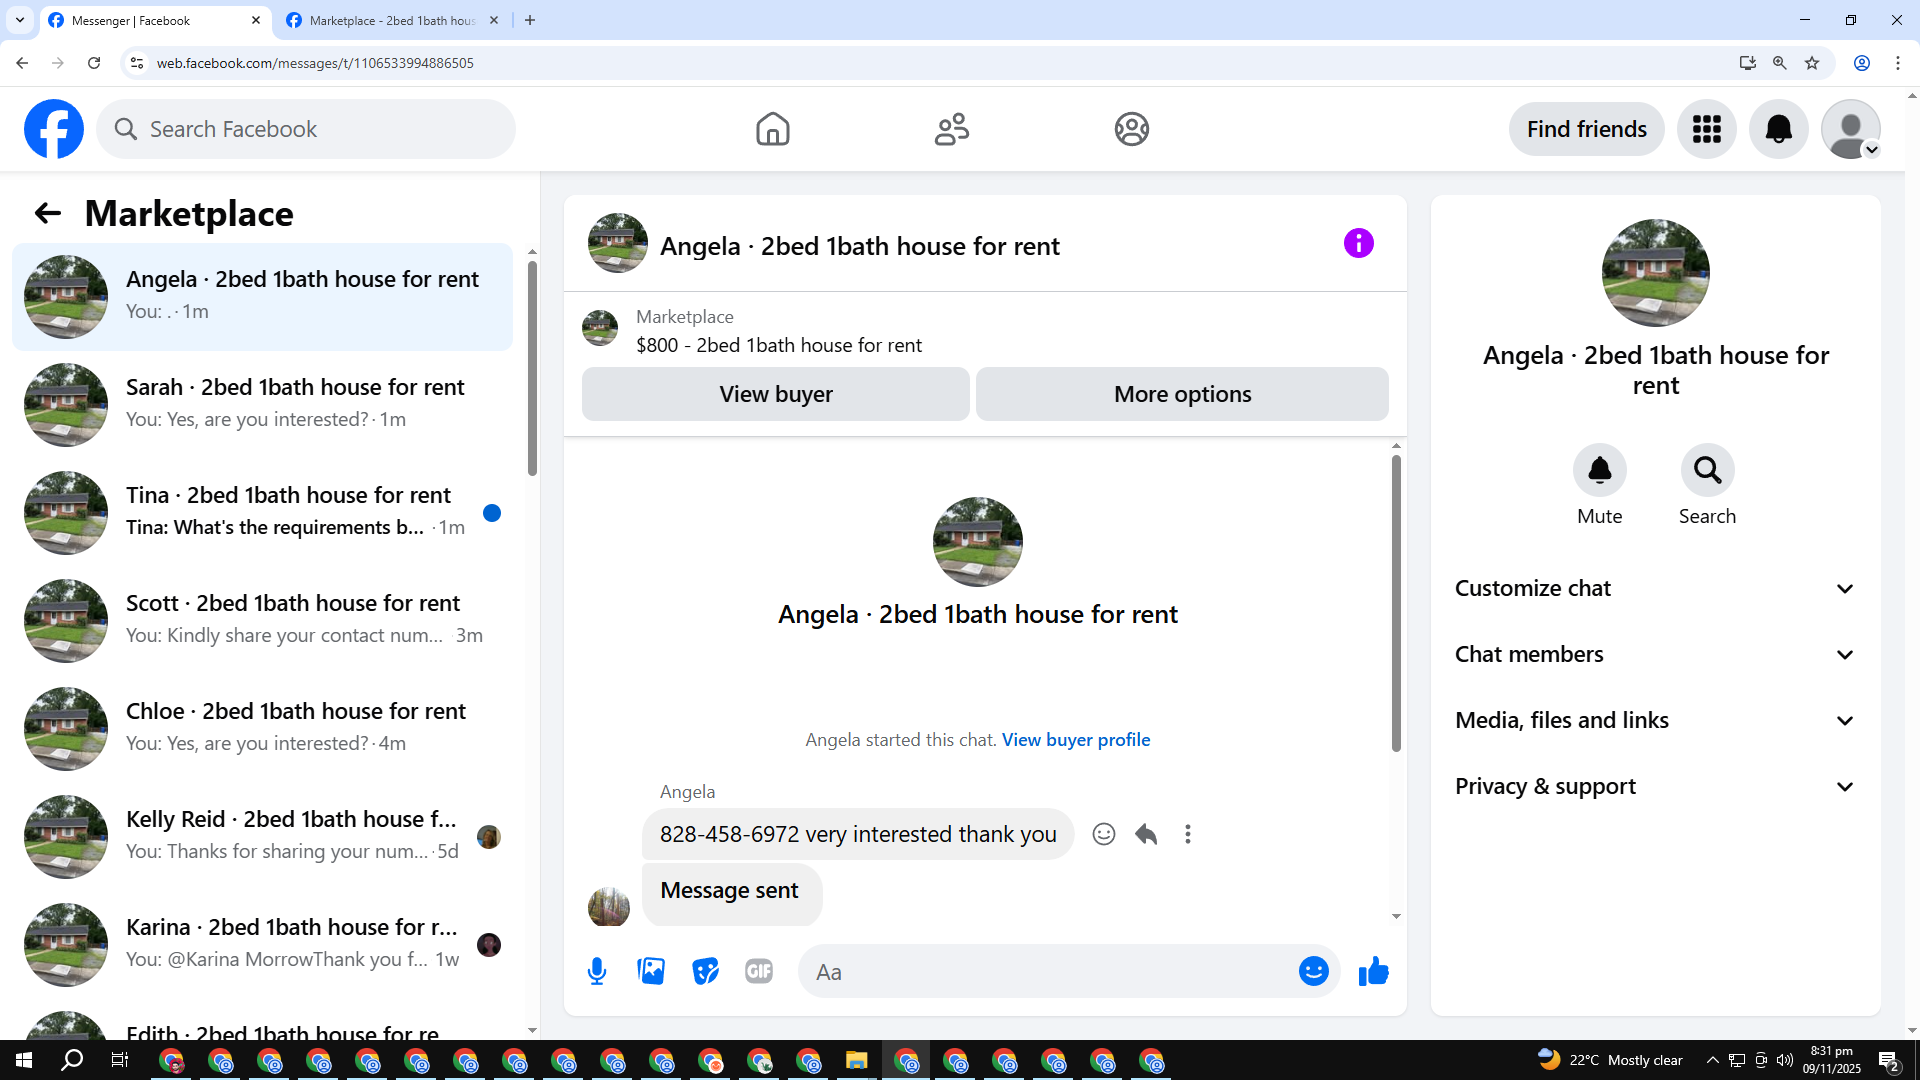Viewport: 1920px width, 1080px height.
Task: Close the Marketplace browser tab
Action: [494, 20]
